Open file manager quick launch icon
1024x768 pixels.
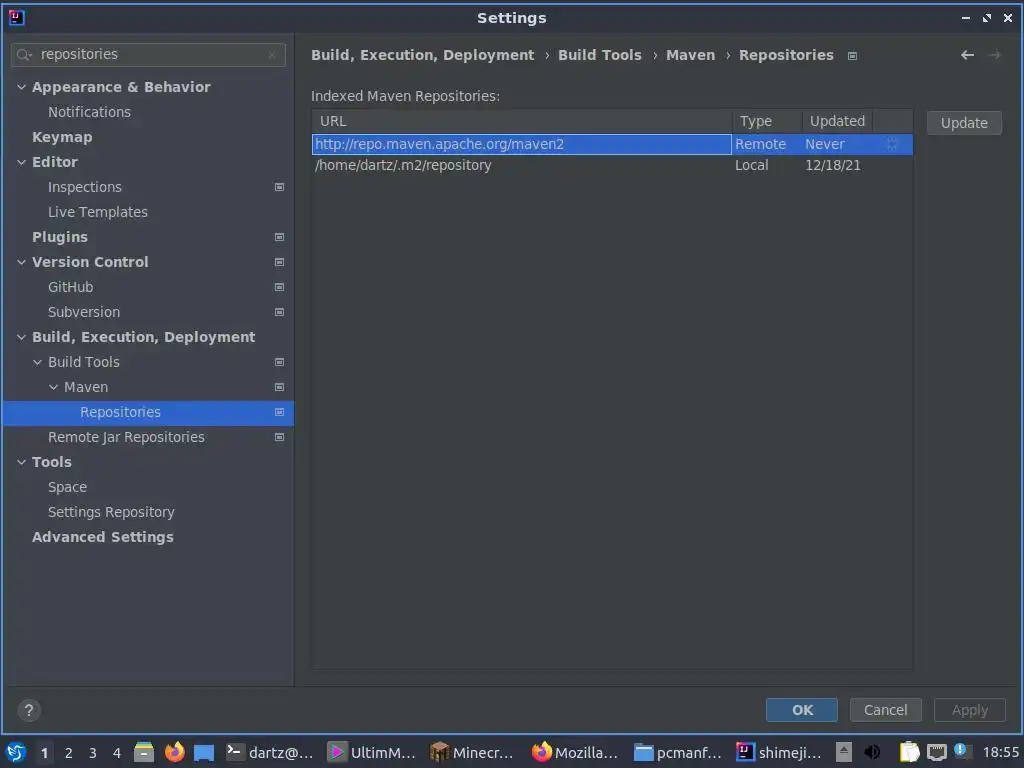point(144,752)
